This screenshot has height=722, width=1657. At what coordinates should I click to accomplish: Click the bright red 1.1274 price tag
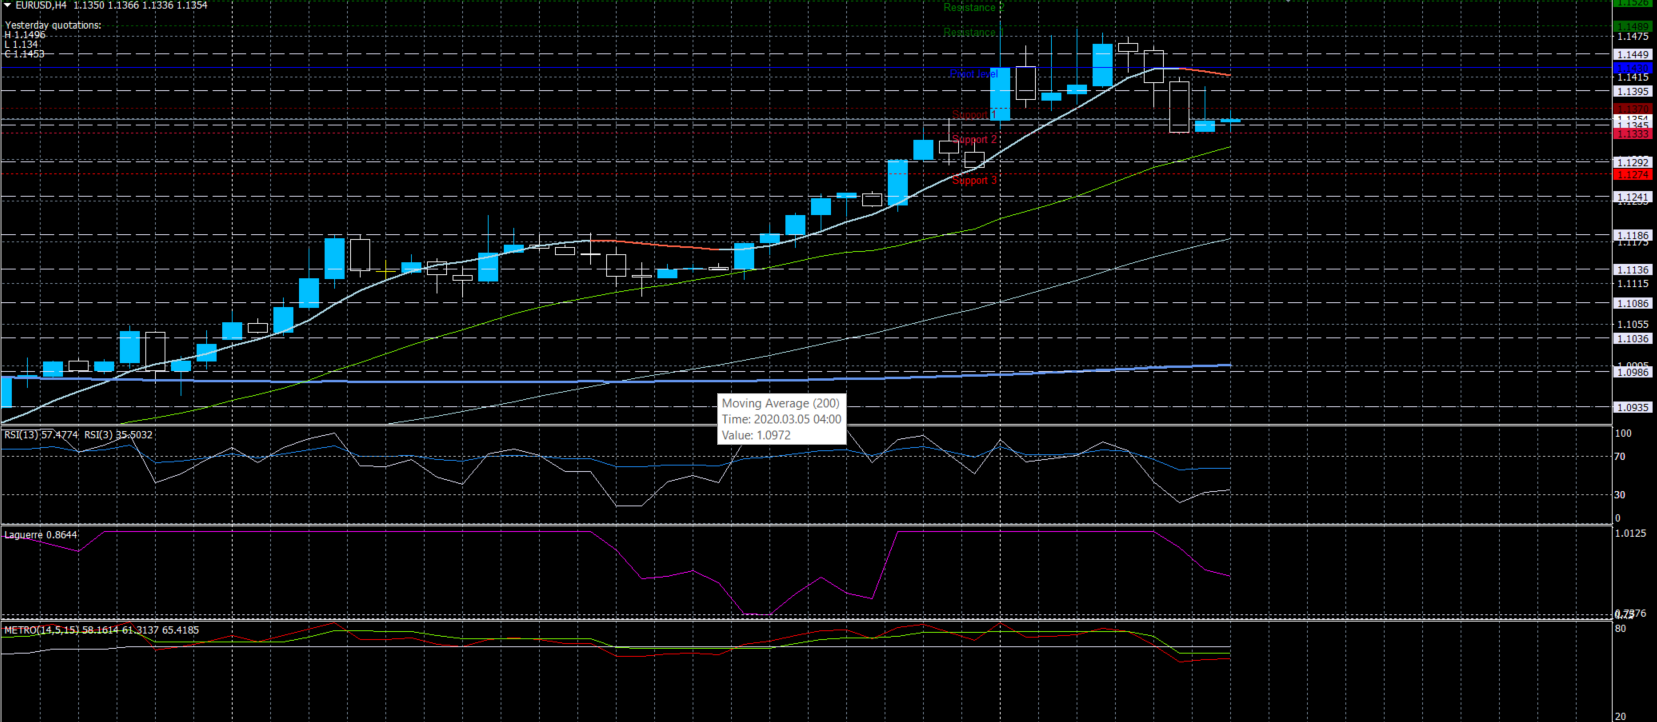click(x=1633, y=174)
